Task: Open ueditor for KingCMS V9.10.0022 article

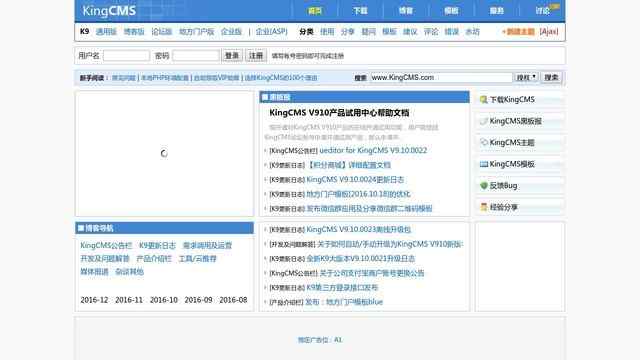Action: (x=373, y=151)
